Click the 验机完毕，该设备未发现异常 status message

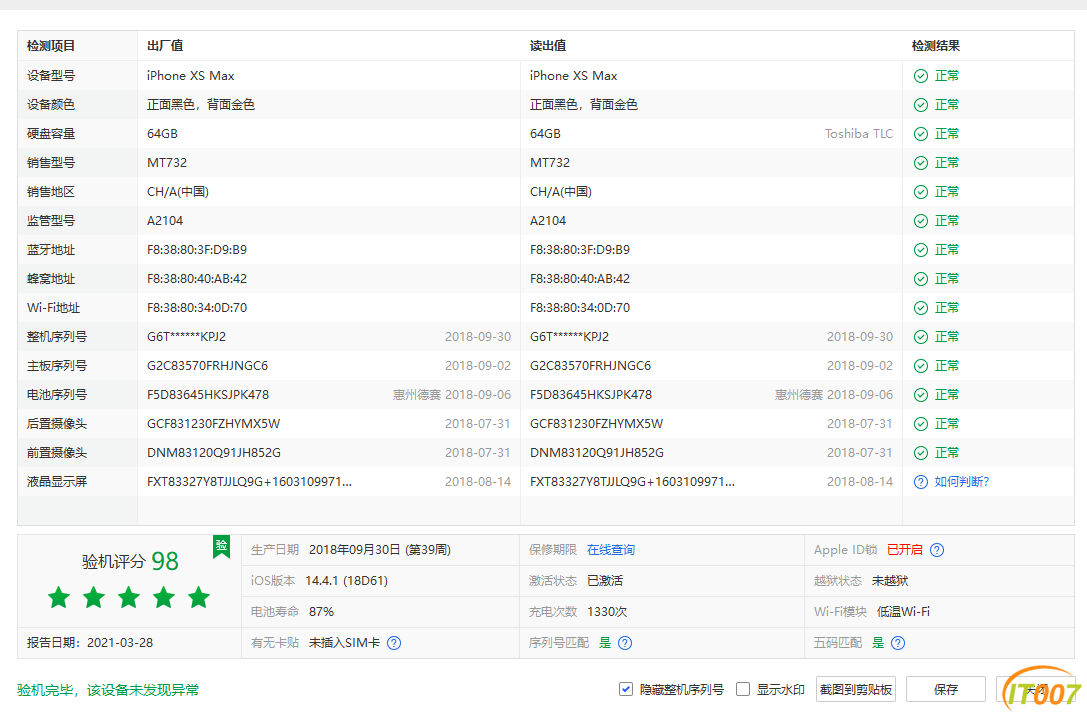point(108,690)
